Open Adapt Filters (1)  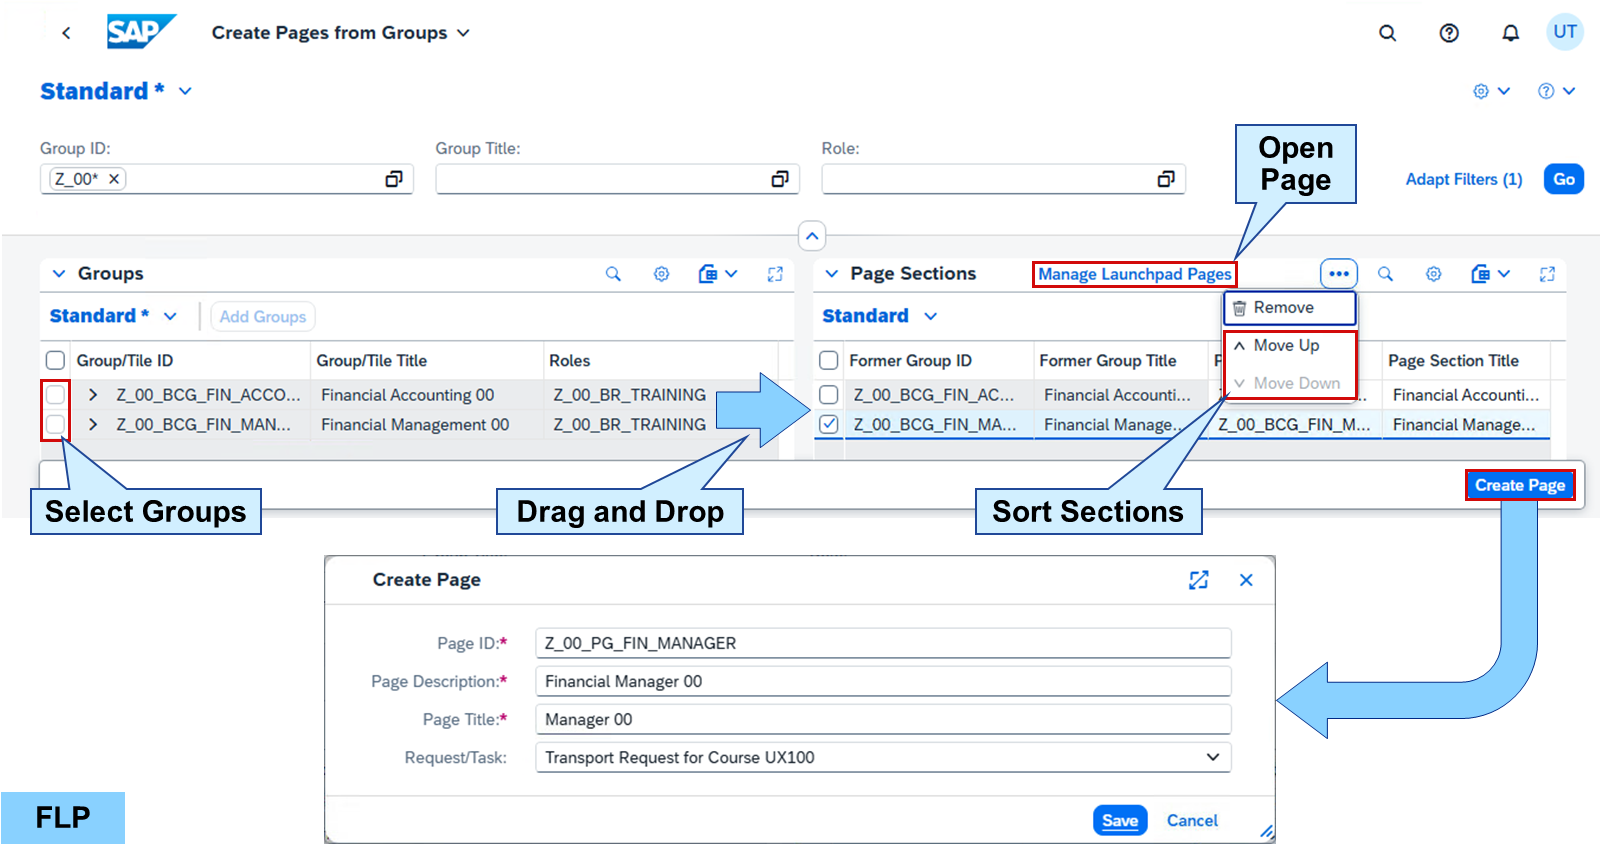point(1464,179)
